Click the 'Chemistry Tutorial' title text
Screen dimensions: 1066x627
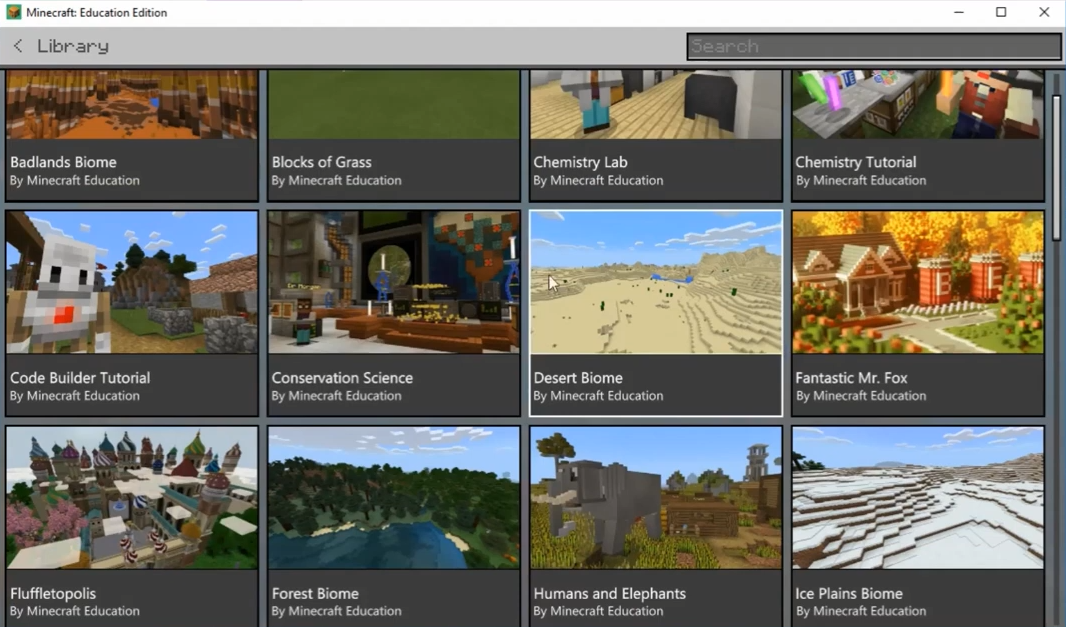[x=856, y=163]
